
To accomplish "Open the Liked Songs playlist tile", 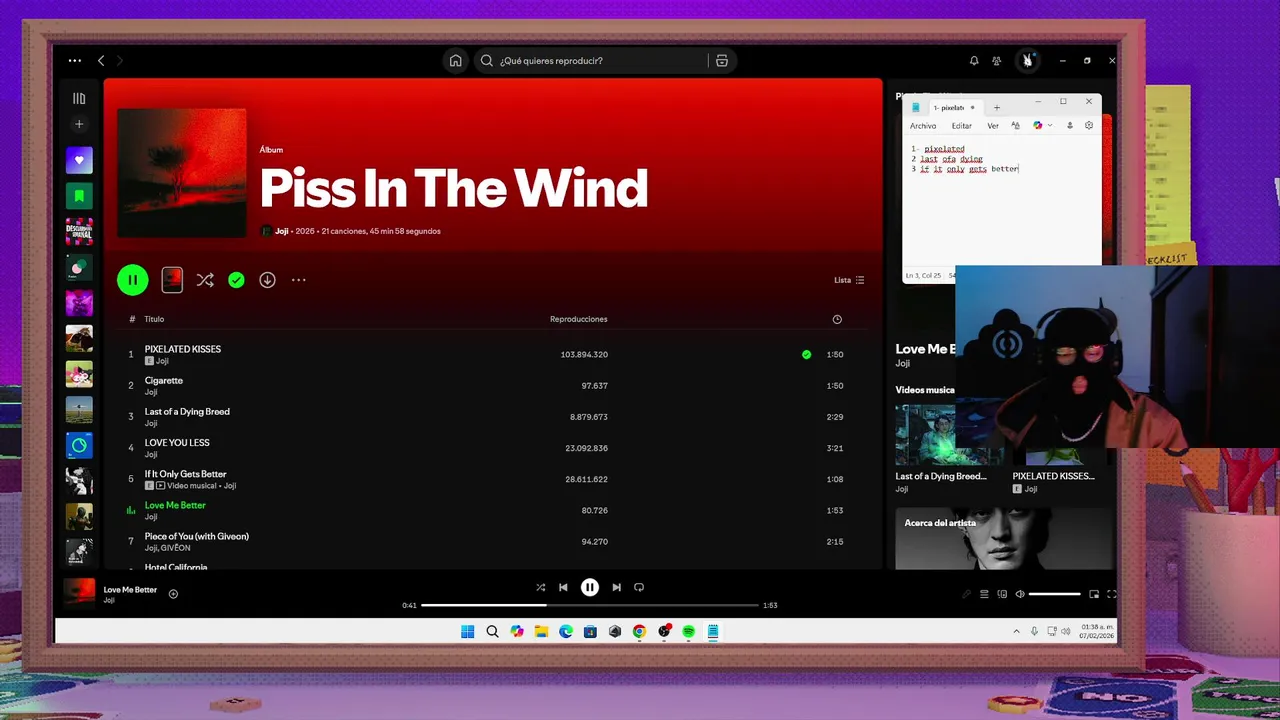I will point(79,160).
